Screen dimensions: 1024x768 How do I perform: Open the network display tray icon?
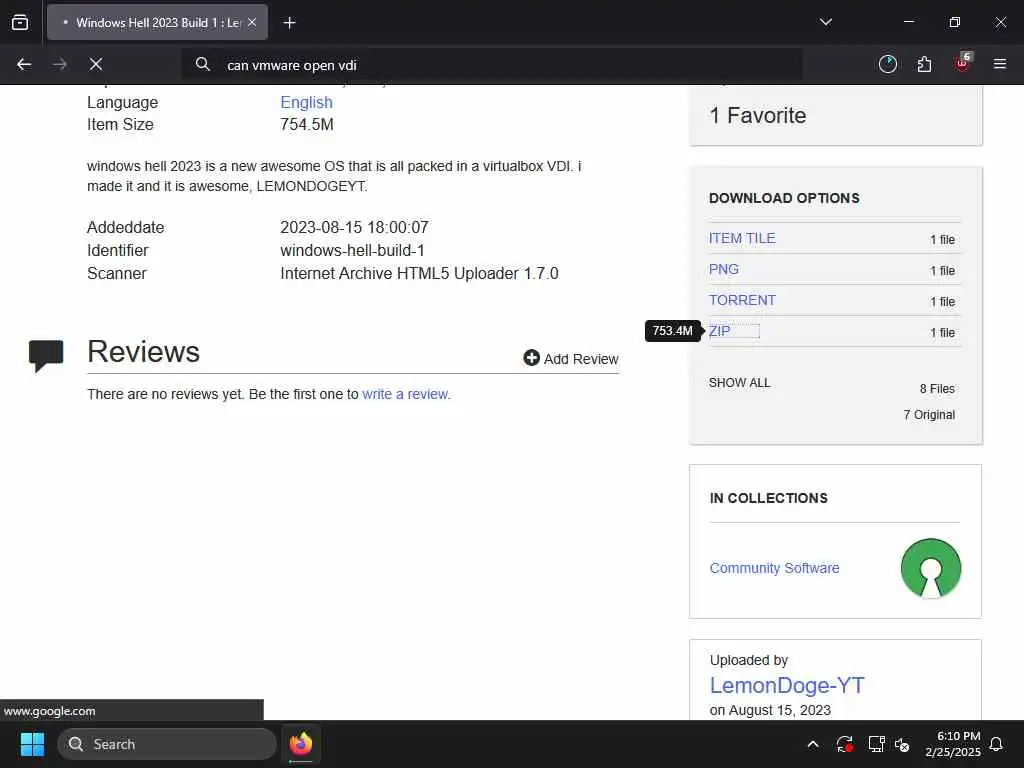(x=876, y=744)
